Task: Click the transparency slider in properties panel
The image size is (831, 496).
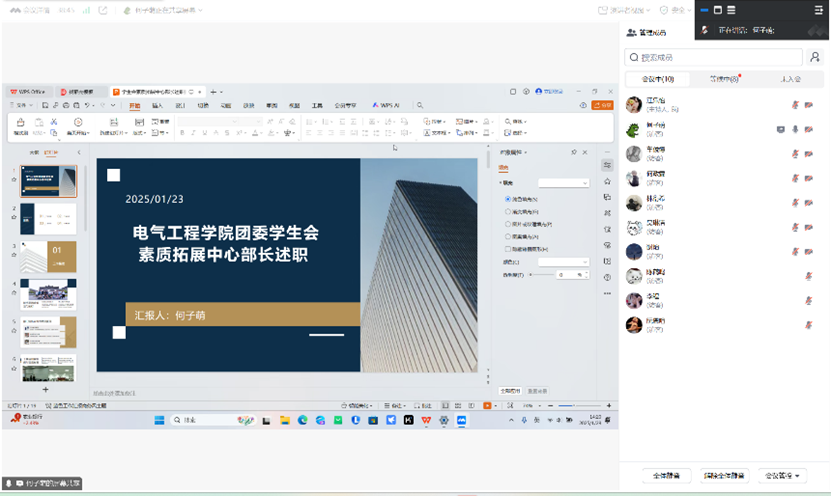Action: tap(540, 274)
